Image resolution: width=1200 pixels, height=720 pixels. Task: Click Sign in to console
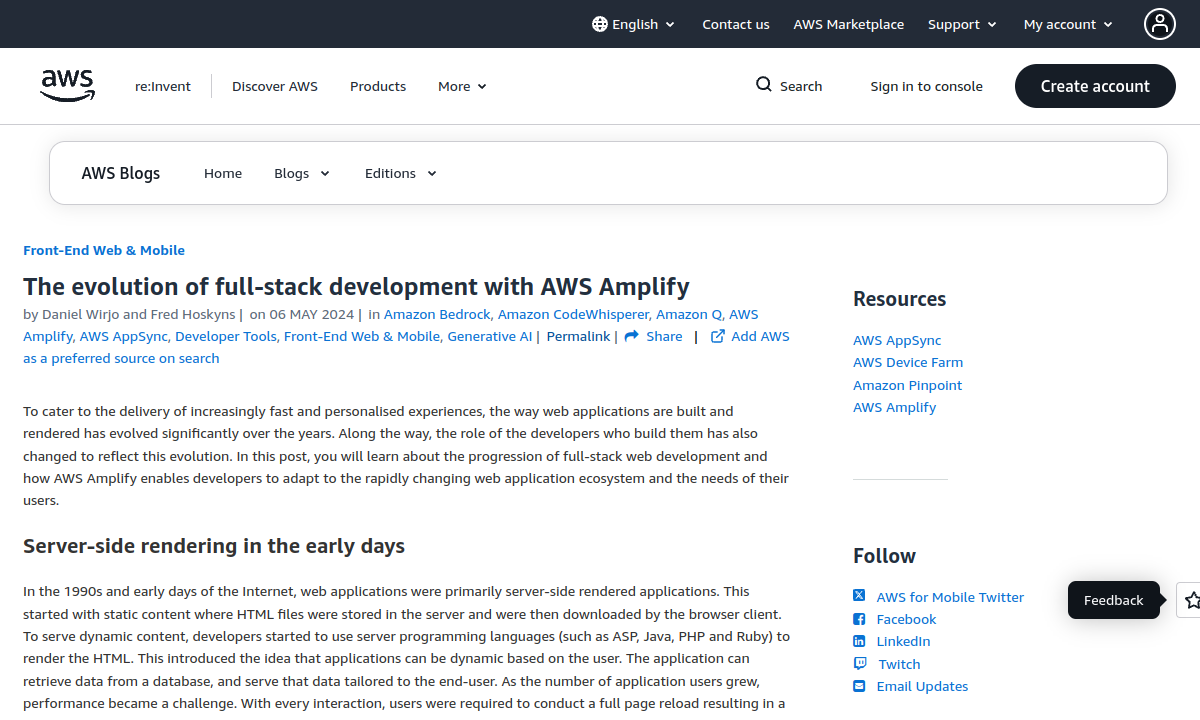point(927,86)
